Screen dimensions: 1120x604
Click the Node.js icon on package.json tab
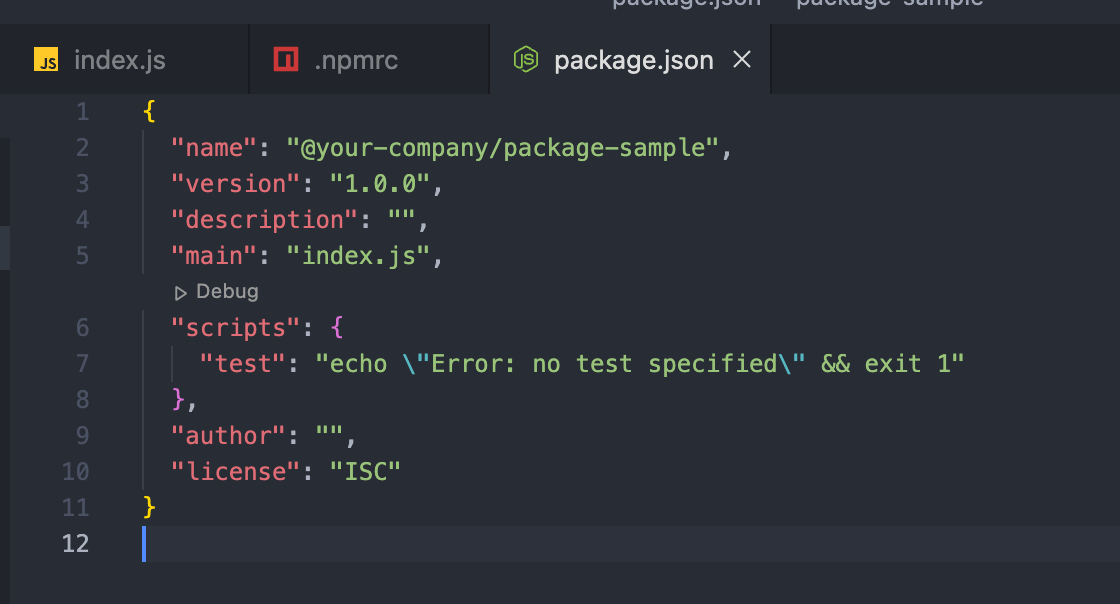[x=525, y=60]
